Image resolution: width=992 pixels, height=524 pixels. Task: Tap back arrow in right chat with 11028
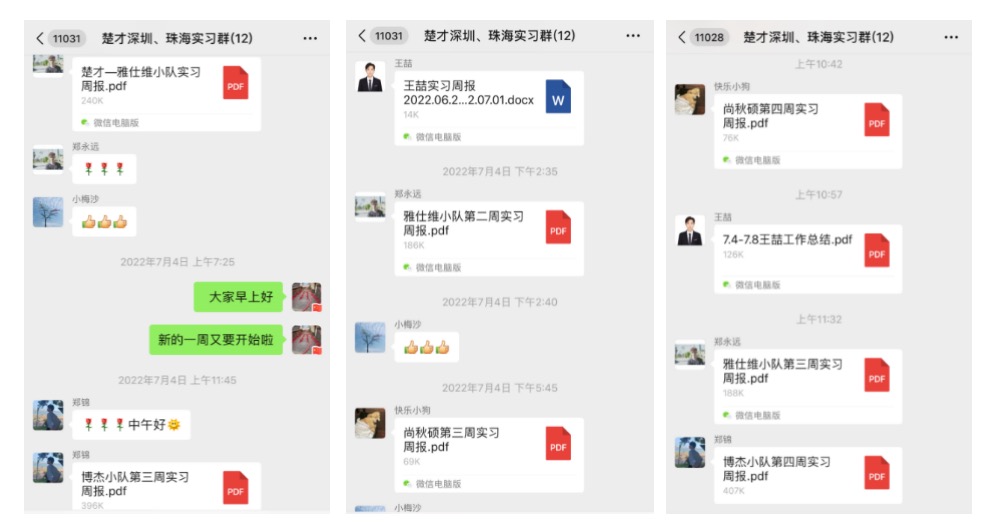[681, 37]
